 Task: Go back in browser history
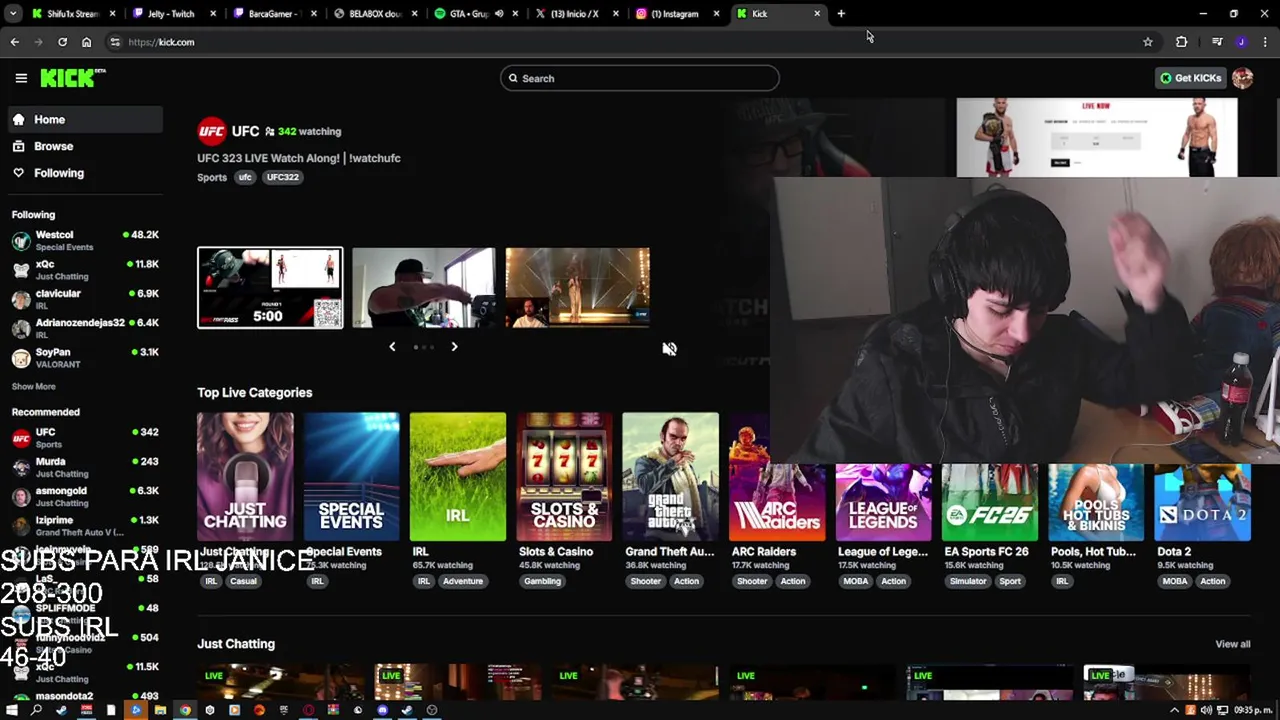click(x=14, y=42)
